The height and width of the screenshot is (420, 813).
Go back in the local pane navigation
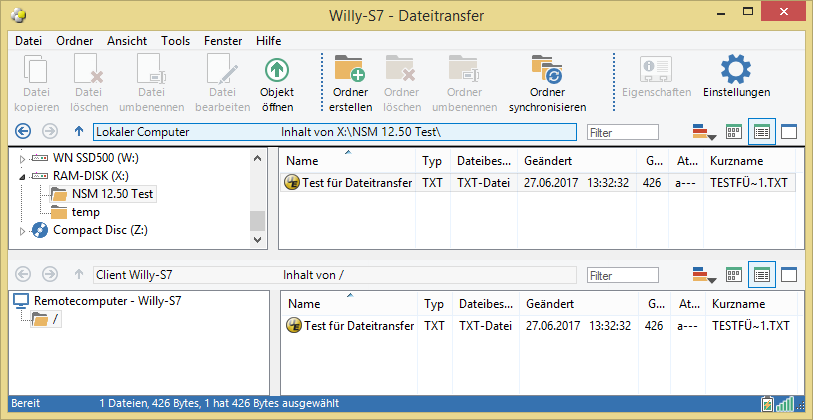pyautogui.click(x=24, y=131)
